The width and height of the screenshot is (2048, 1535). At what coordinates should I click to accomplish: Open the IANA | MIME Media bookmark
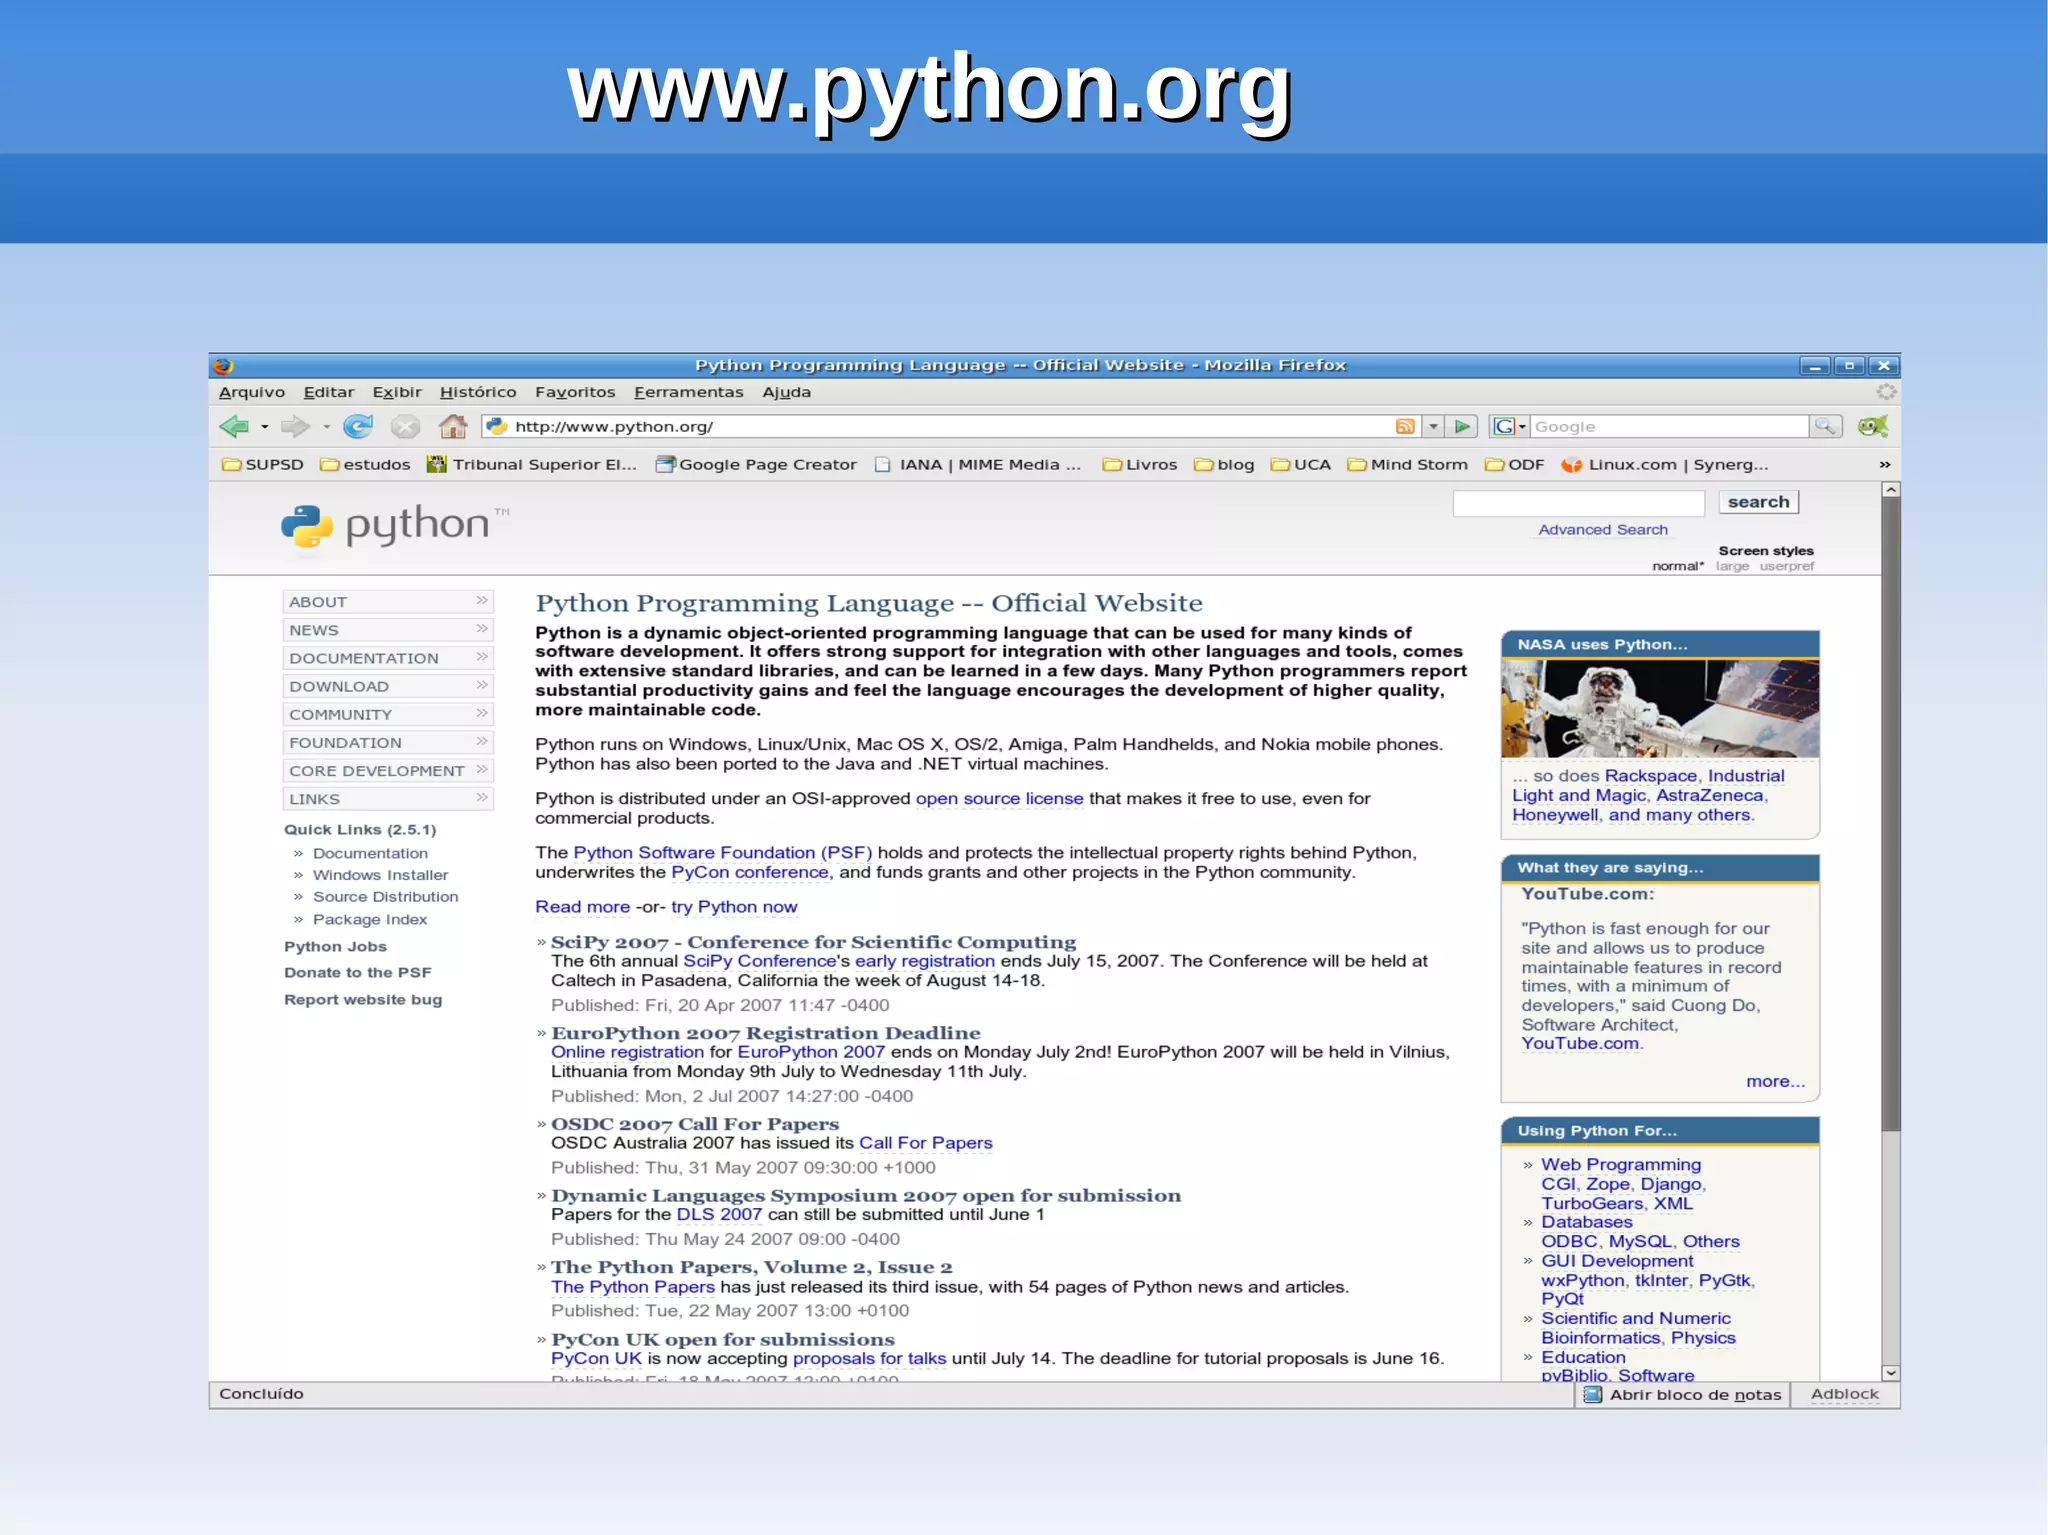click(978, 465)
